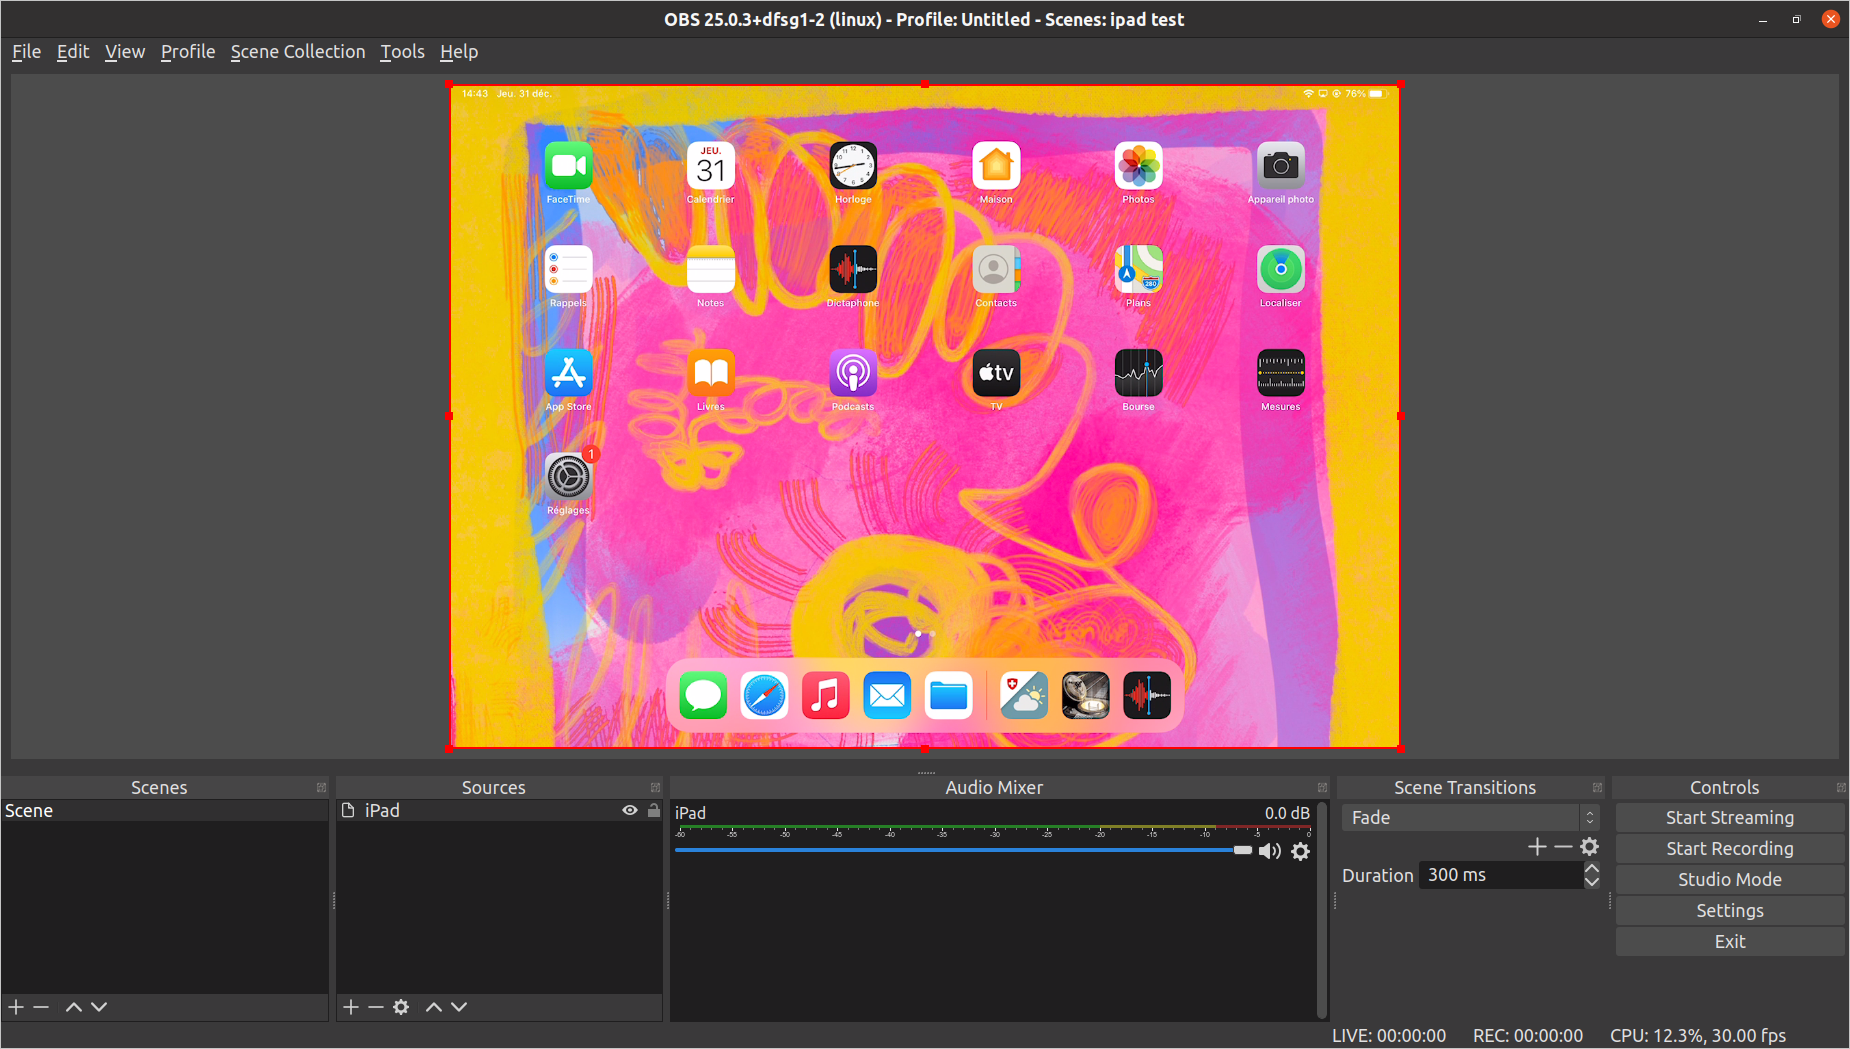Move the iPad source down in the list
The image size is (1850, 1049).
click(x=459, y=1007)
